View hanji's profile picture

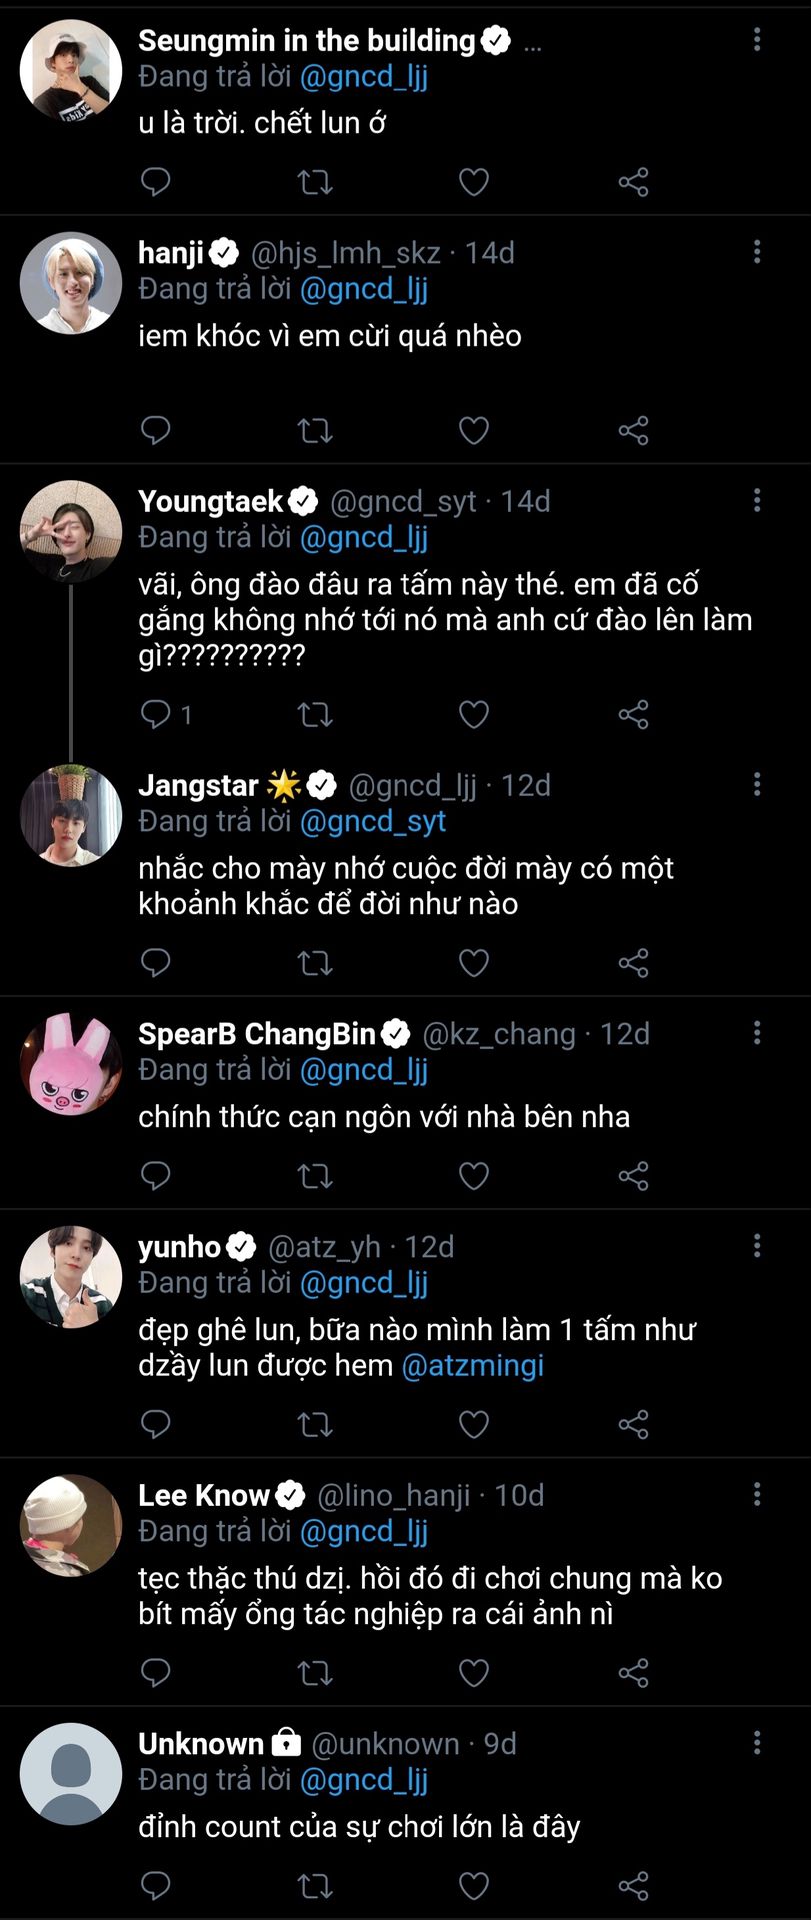[71, 283]
